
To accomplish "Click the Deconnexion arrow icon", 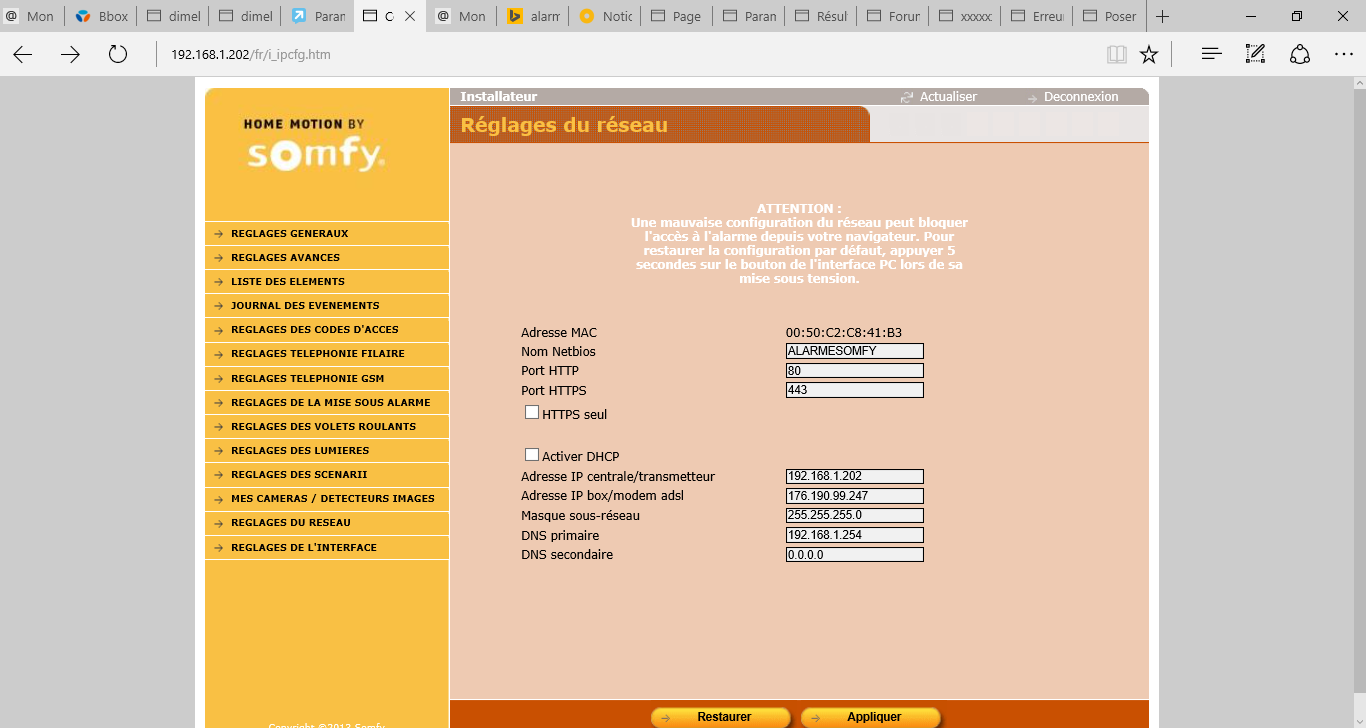I will pyautogui.click(x=1033, y=97).
